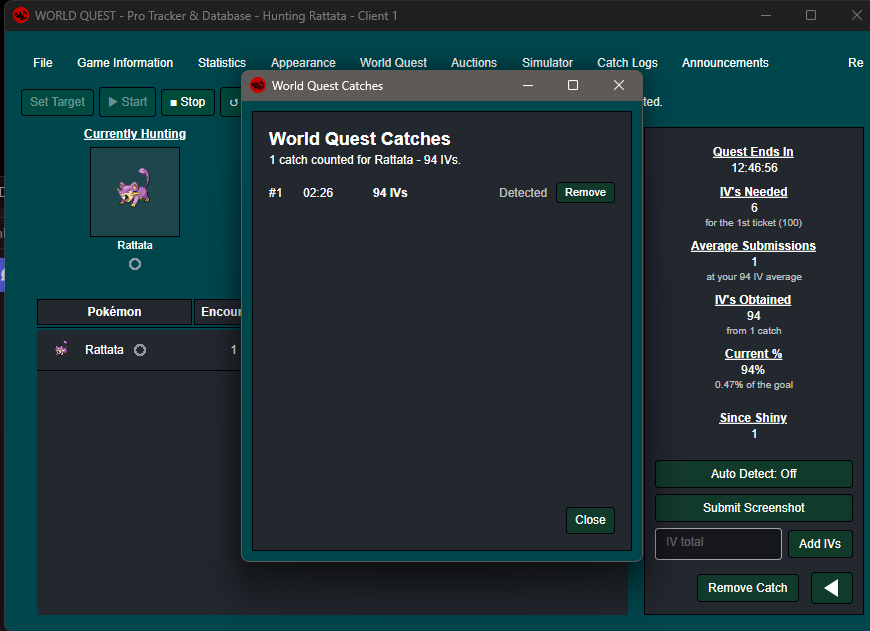This screenshot has height=631, width=870.
Task: Open the Statistics menu
Action: click(222, 63)
